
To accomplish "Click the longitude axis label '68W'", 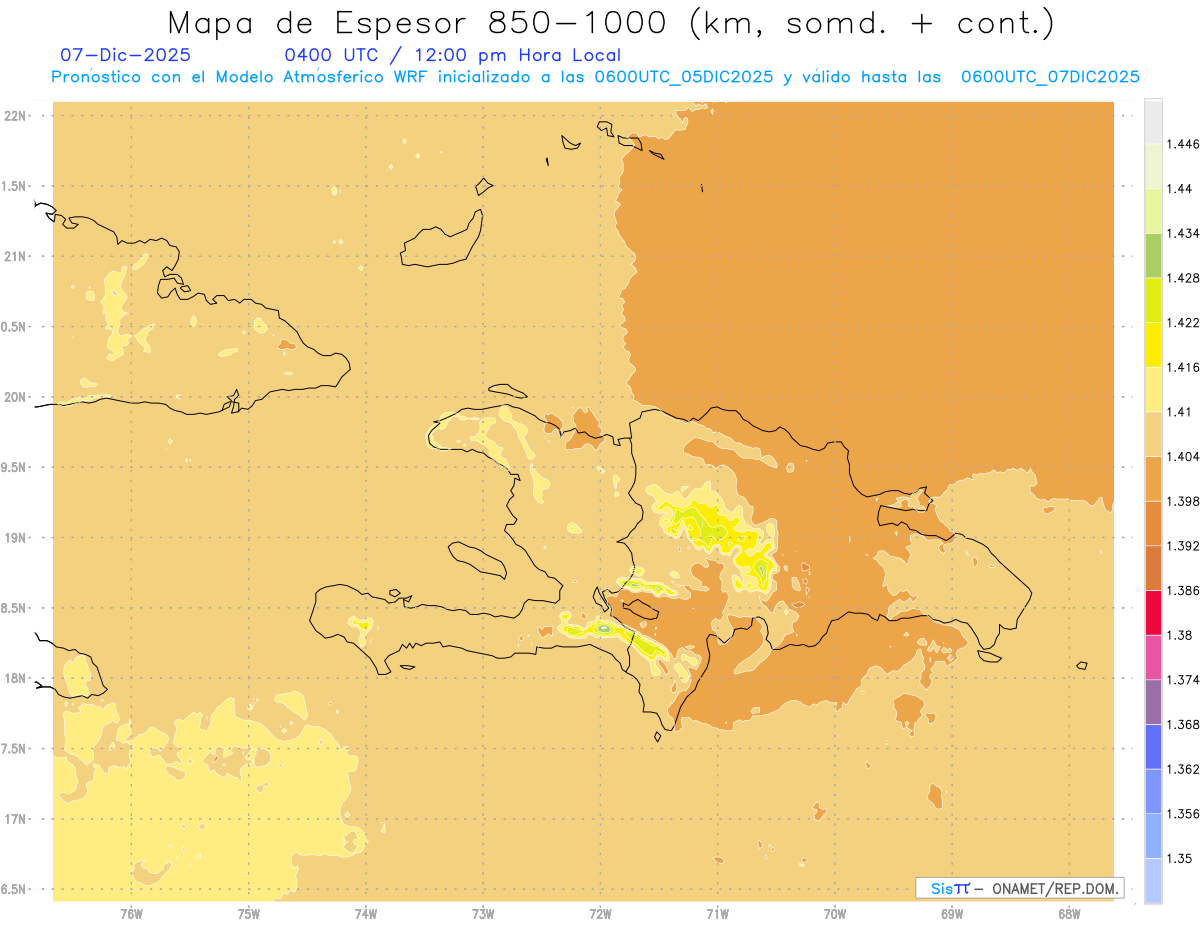I will [1069, 913].
